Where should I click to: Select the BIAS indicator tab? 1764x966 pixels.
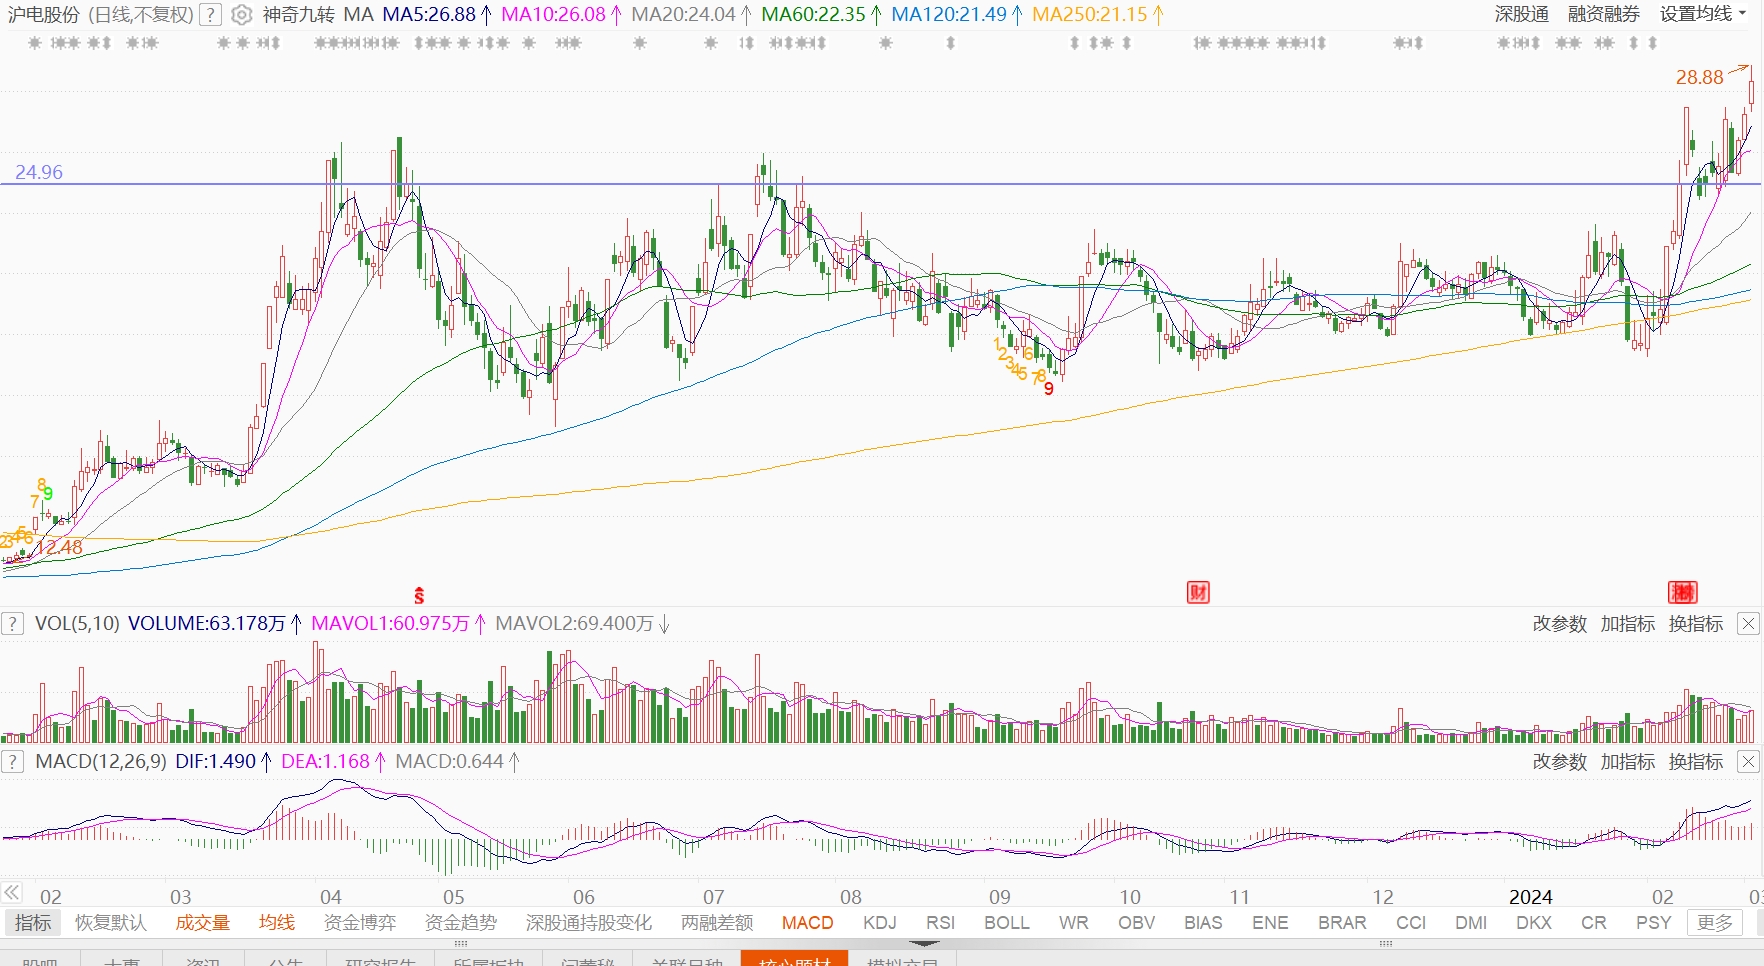click(1203, 923)
